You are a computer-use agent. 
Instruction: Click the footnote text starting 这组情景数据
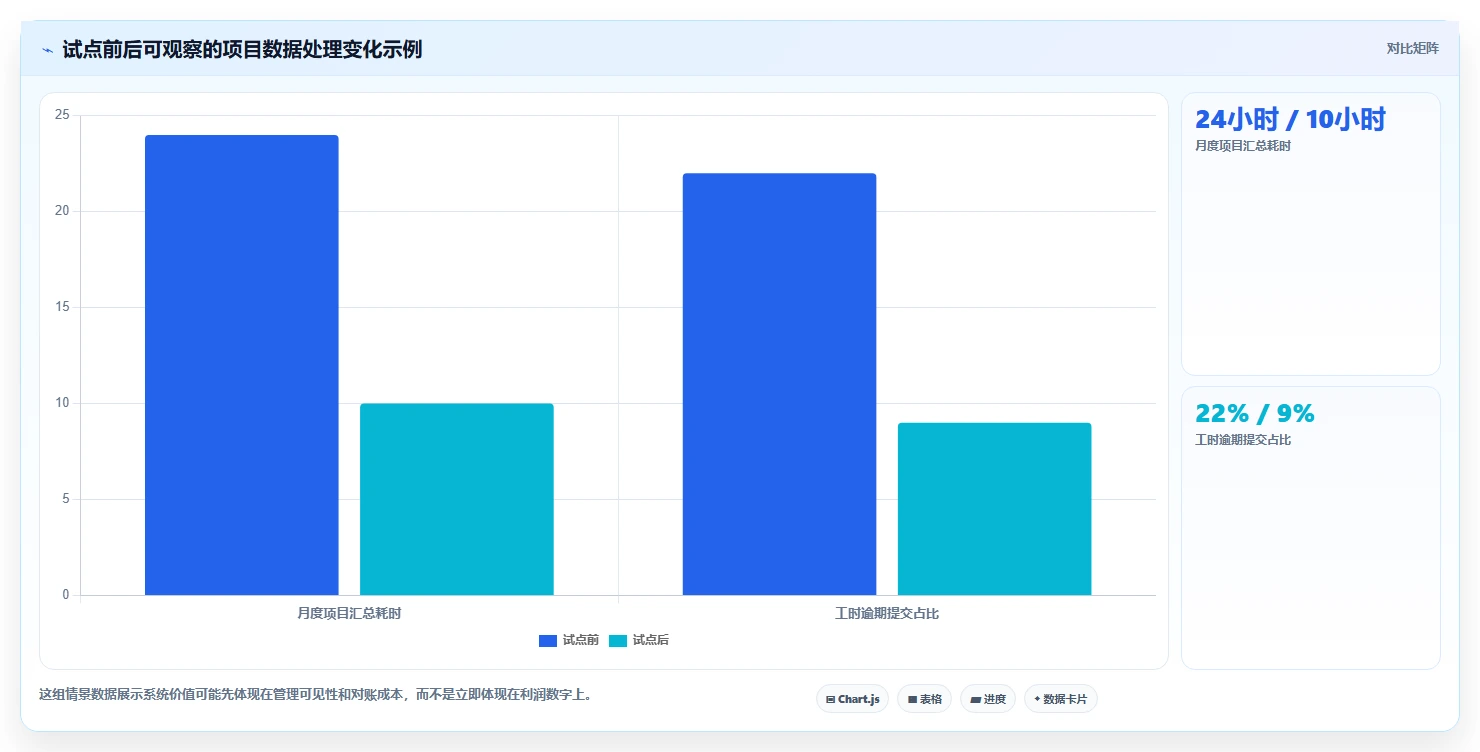coord(316,694)
